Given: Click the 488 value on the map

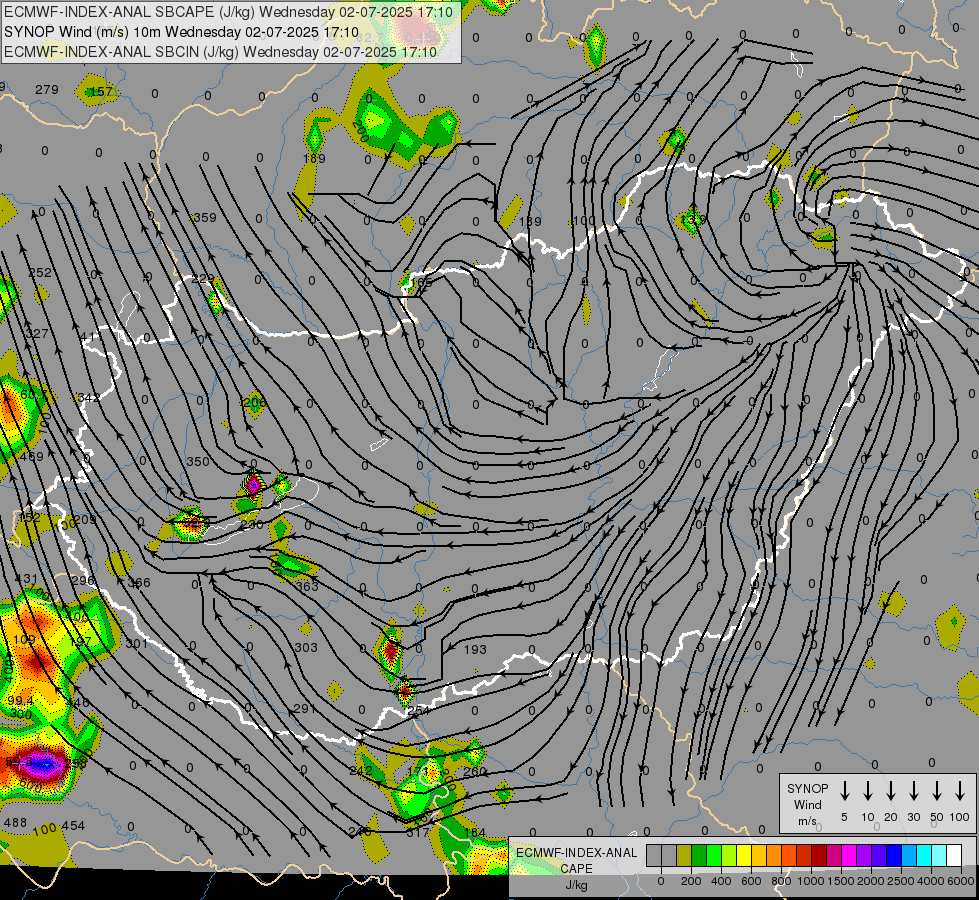Looking at the screenshot, I should pyautogui.click(x=15, y=823).
